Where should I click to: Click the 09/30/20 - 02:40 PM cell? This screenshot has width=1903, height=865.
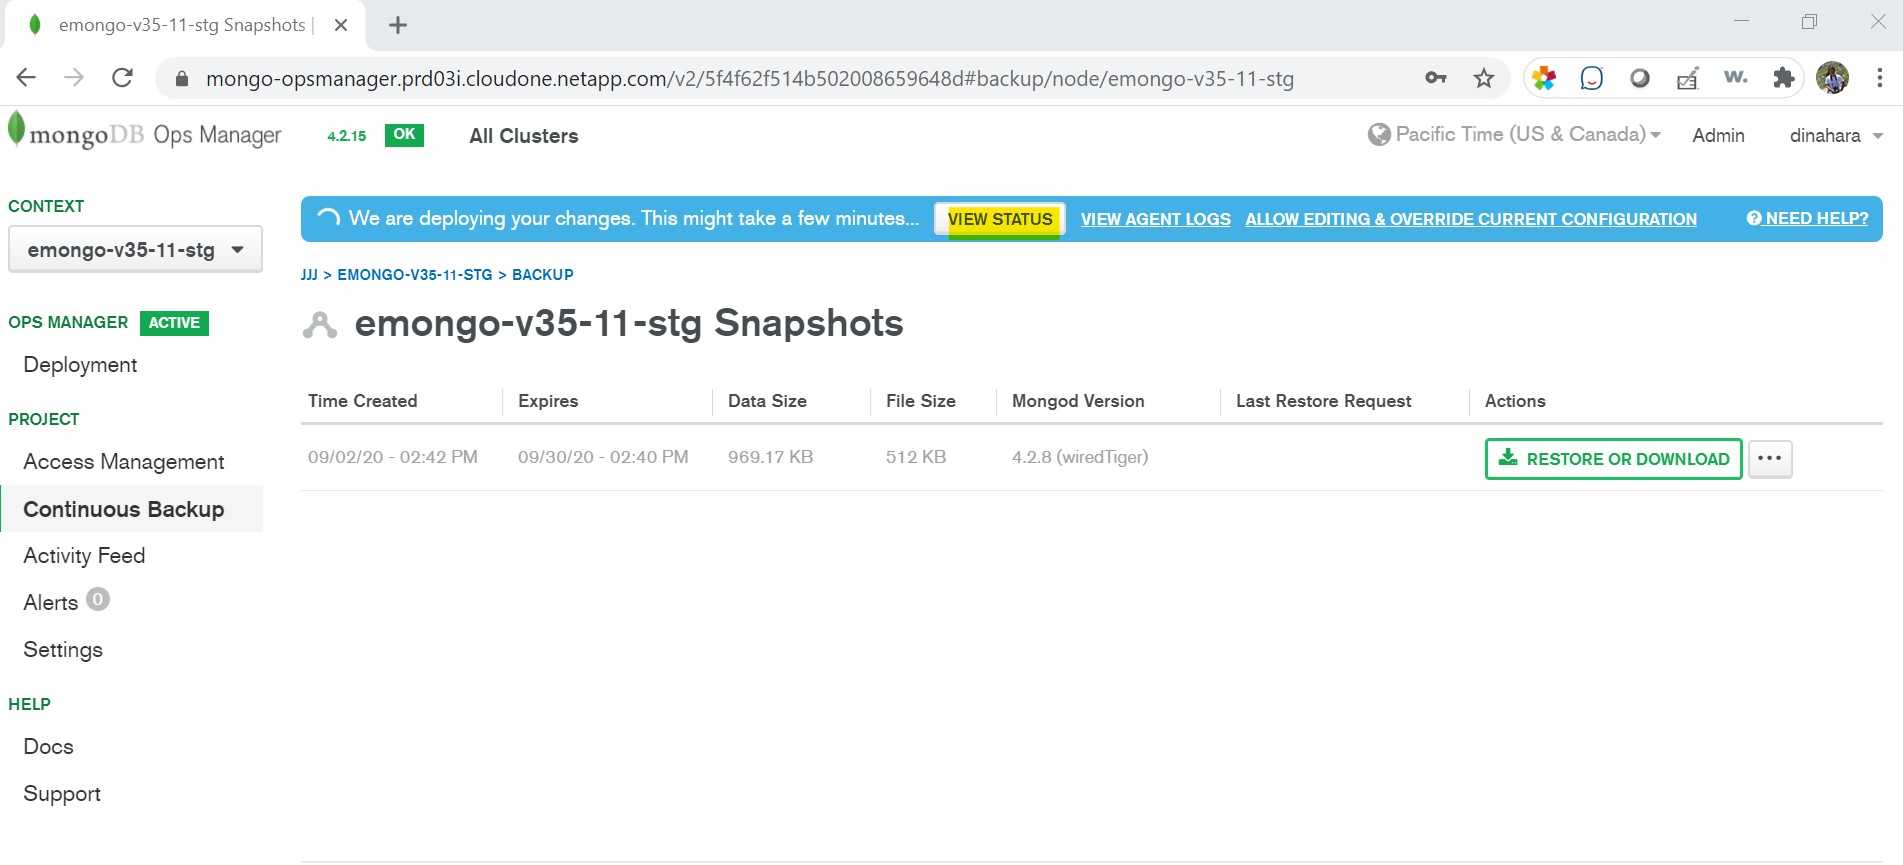point(603,457)
